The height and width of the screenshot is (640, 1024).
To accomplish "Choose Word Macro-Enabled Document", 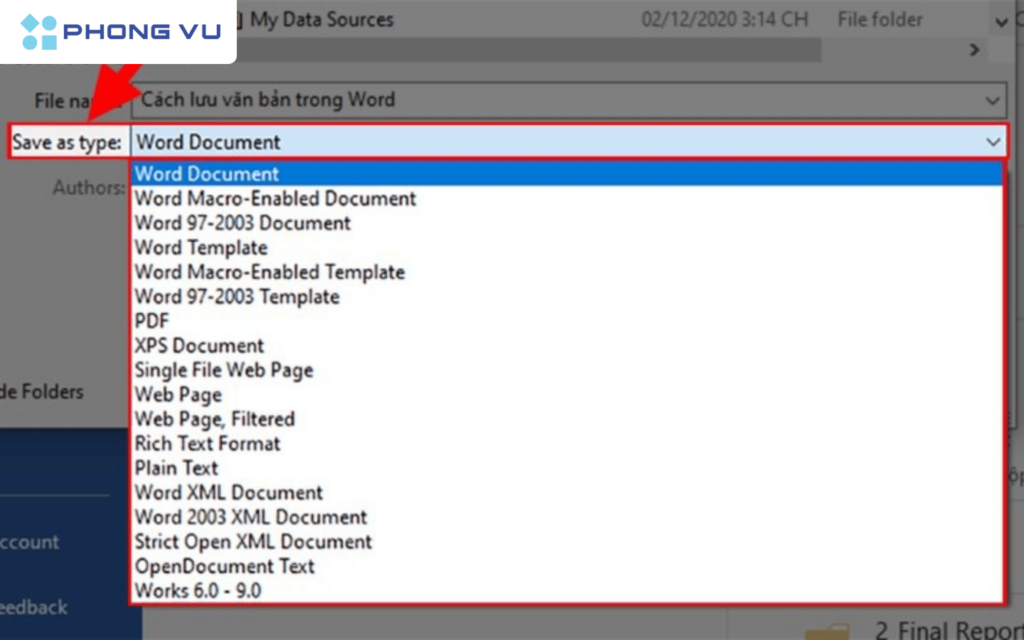I will pyautogui.click(x=275, y=198).
